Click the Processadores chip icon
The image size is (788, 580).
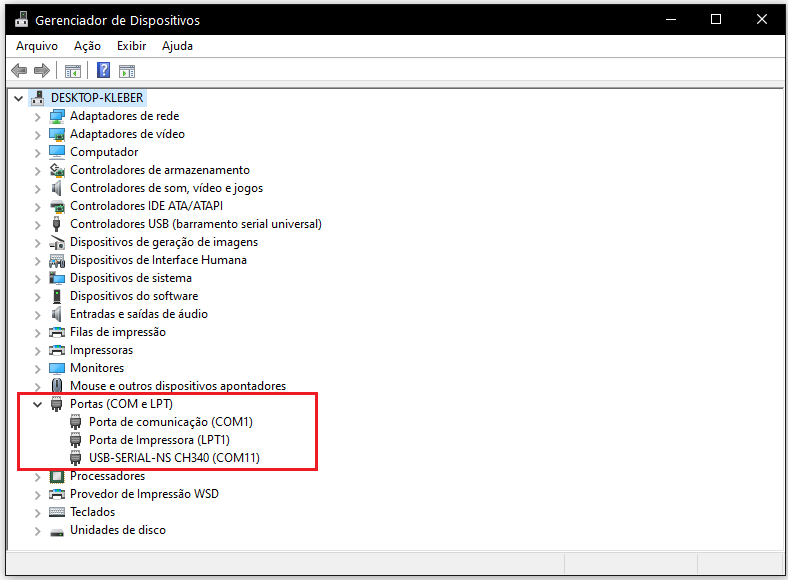(x=57, y=476)
